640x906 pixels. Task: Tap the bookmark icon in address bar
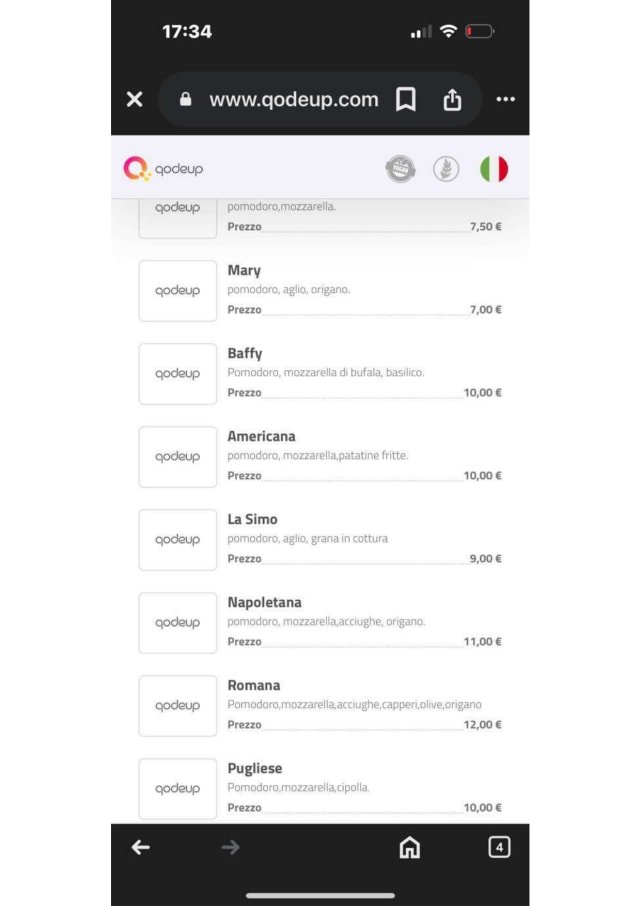coord(406,99)
